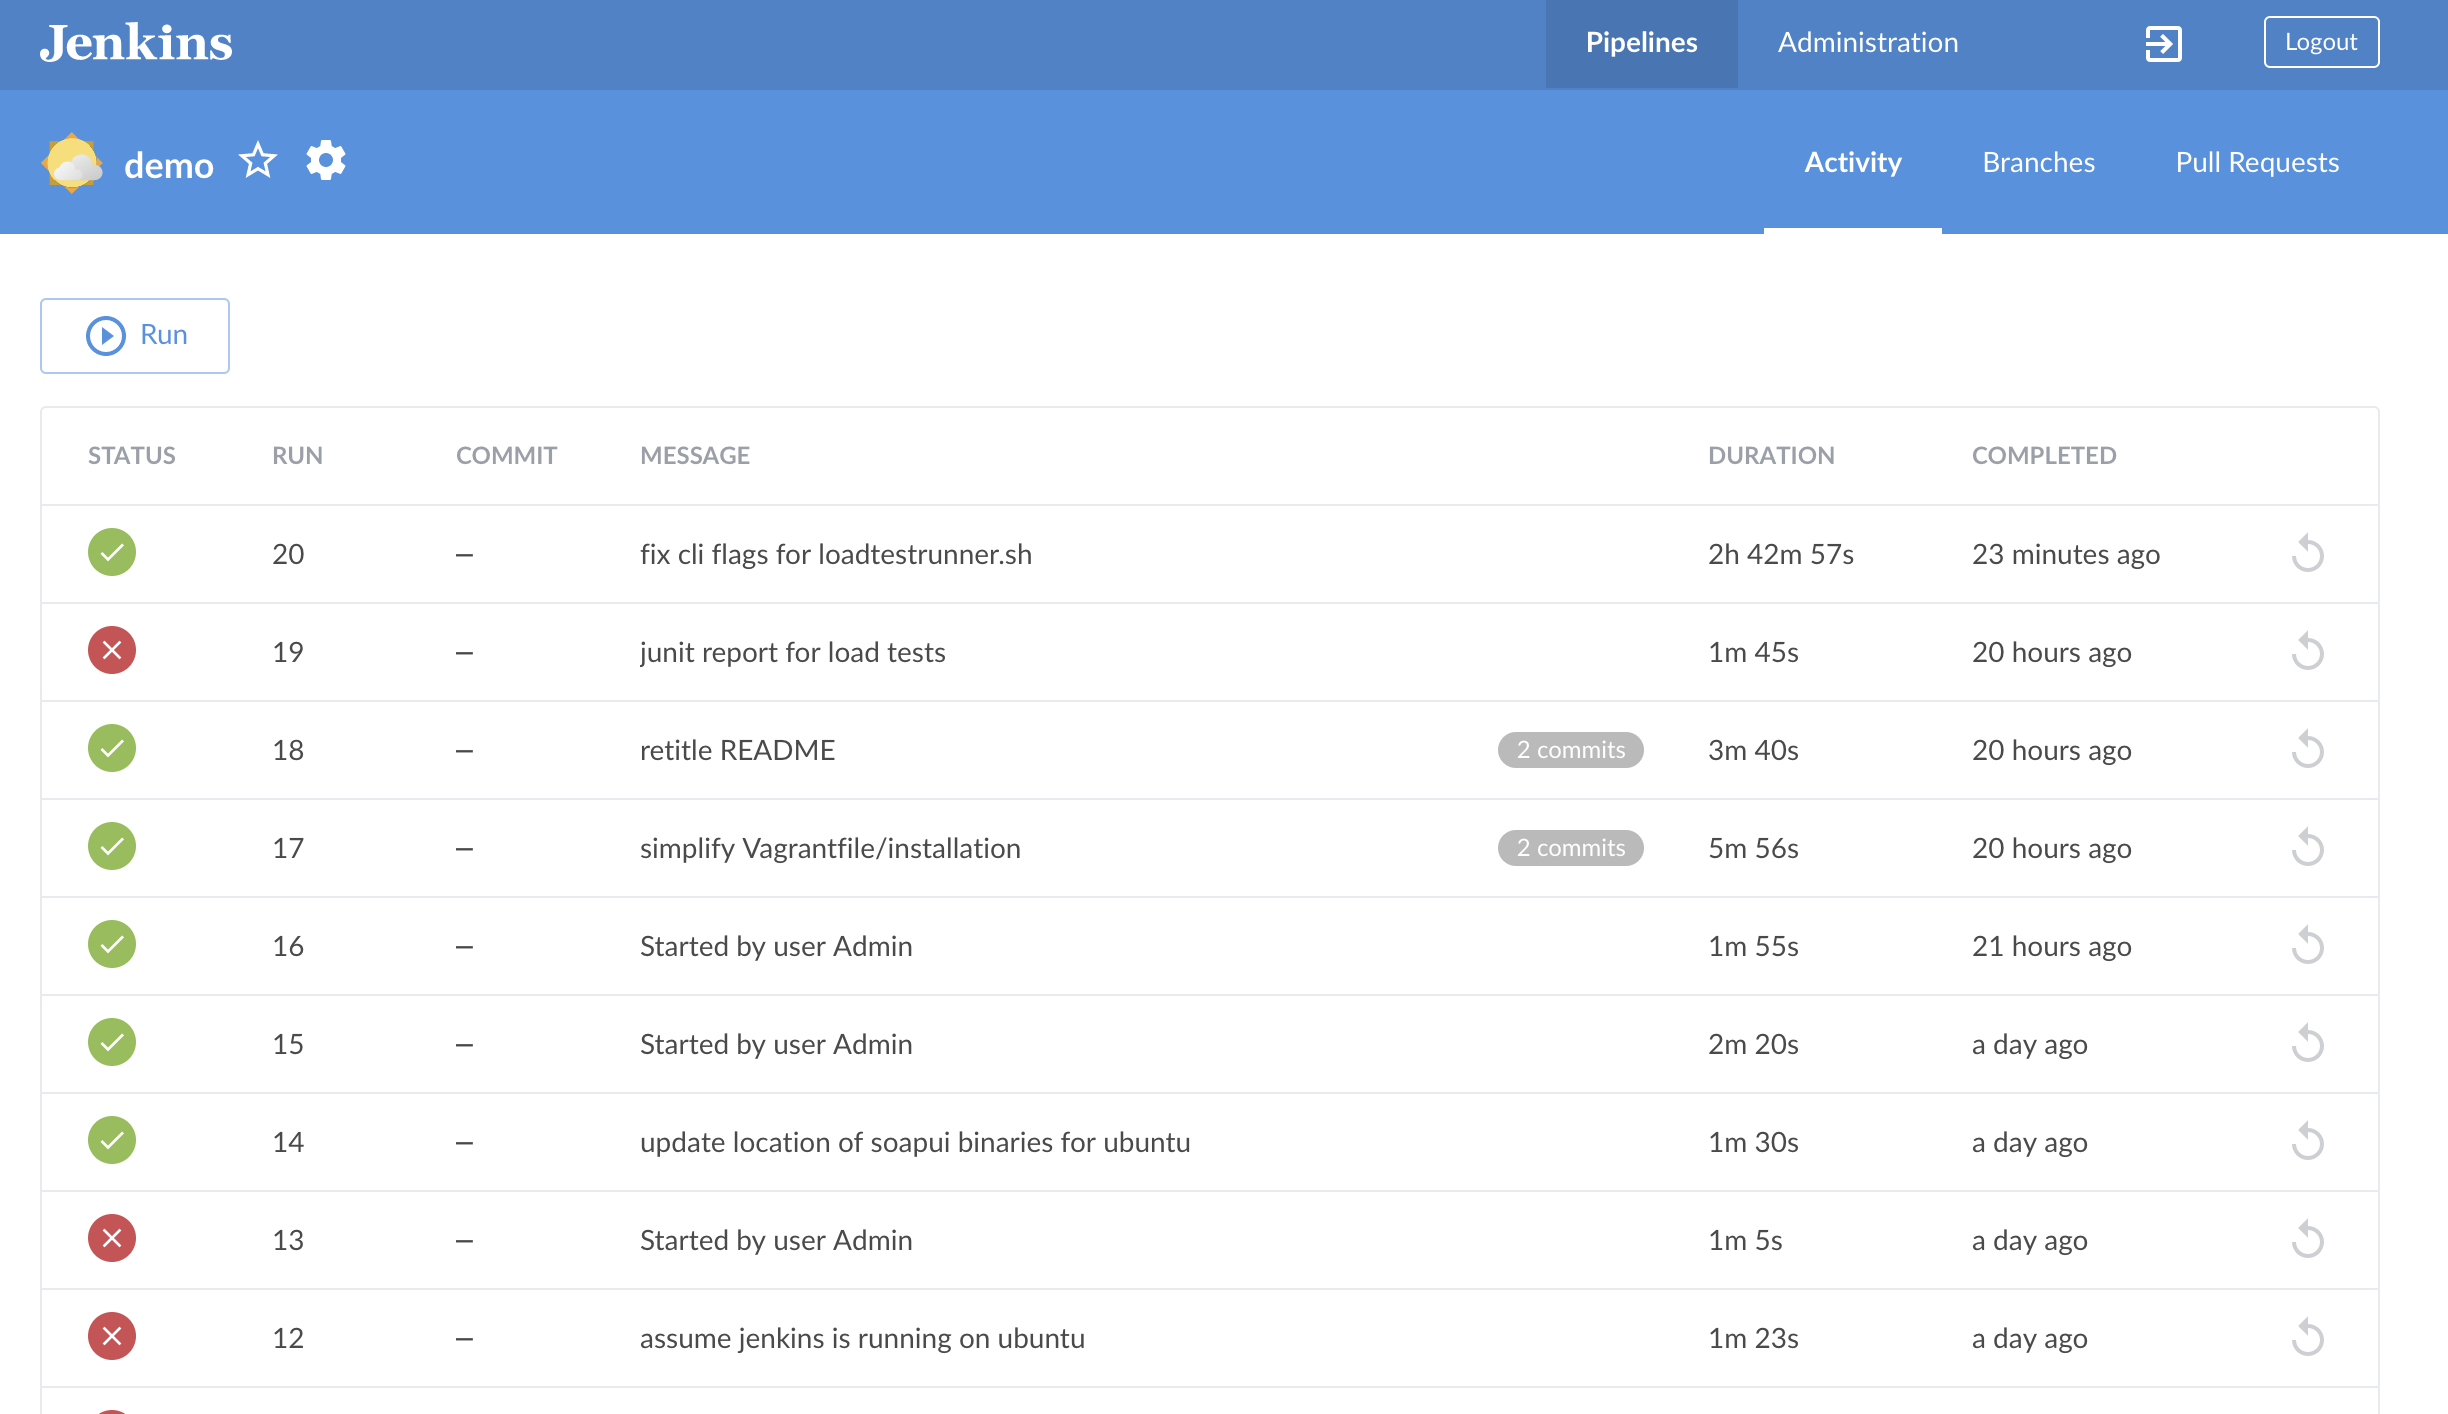Click red failed status icon of run 12
This screenshot has height=1414, width=2448.
coord(112,1337)
